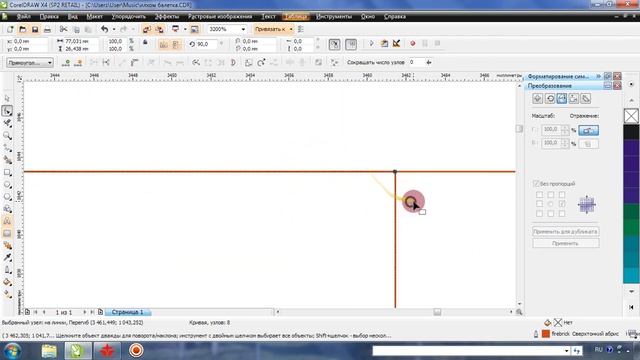Open the 'Прямоугол...' selection mode dropdown

[50, 63]
